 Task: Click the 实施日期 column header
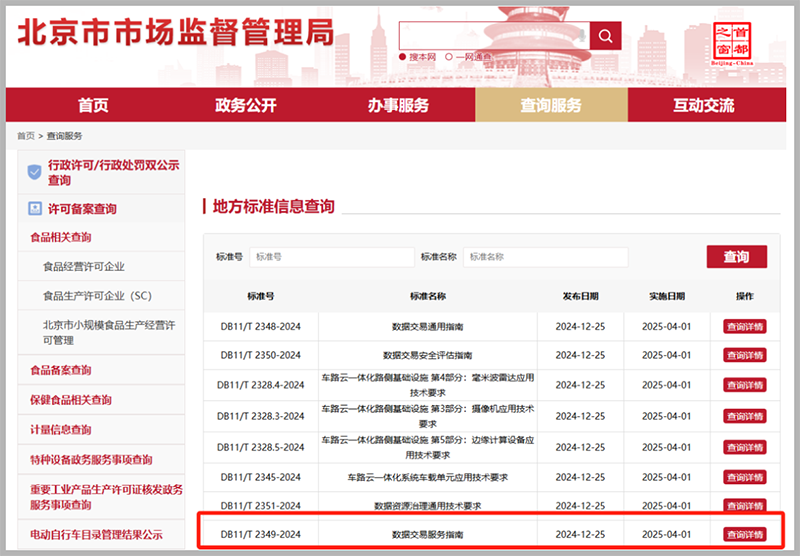coord(667,296)
